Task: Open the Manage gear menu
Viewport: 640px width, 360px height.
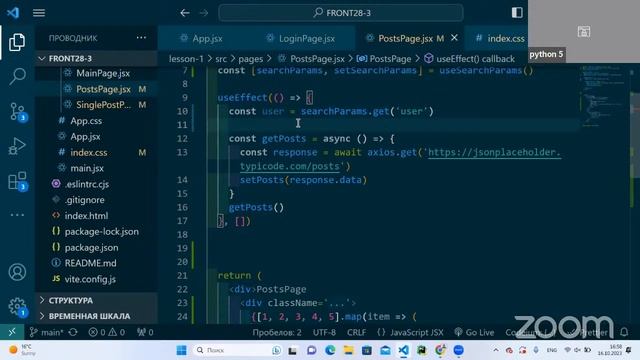Action: point(17,306)
